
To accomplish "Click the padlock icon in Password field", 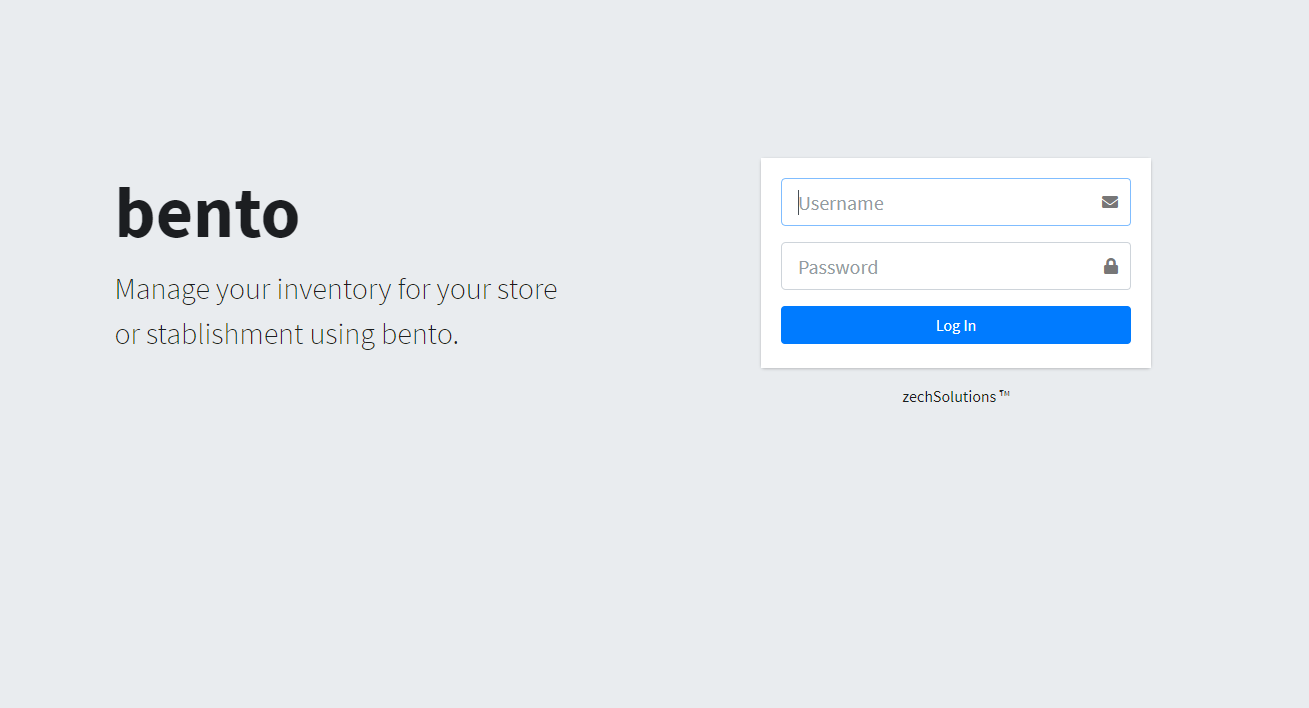I will [x=1110, y=266].
